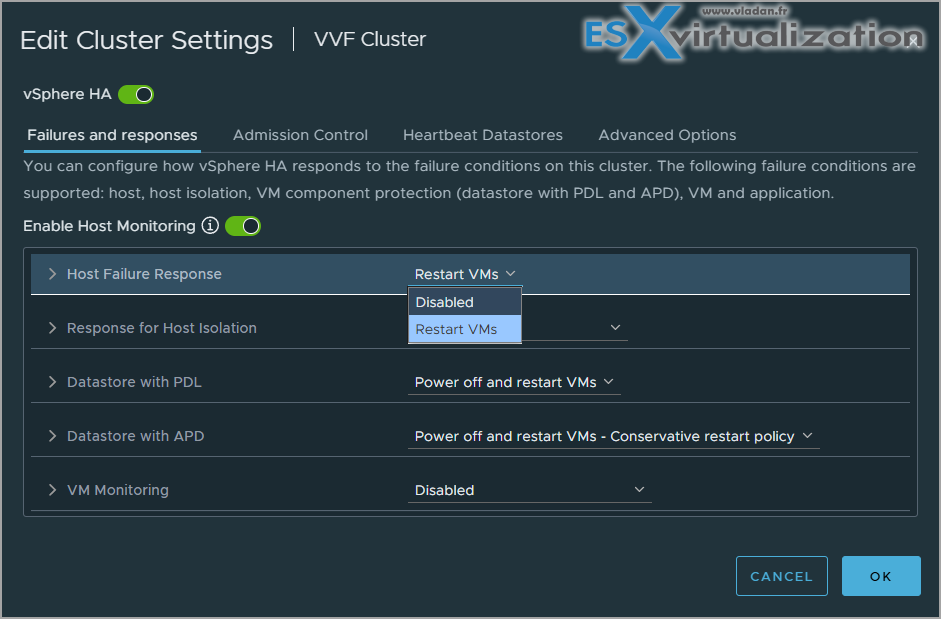Open Datastore with PDL response dropdown
Screen dimensions: 941x619
[514, 382]
